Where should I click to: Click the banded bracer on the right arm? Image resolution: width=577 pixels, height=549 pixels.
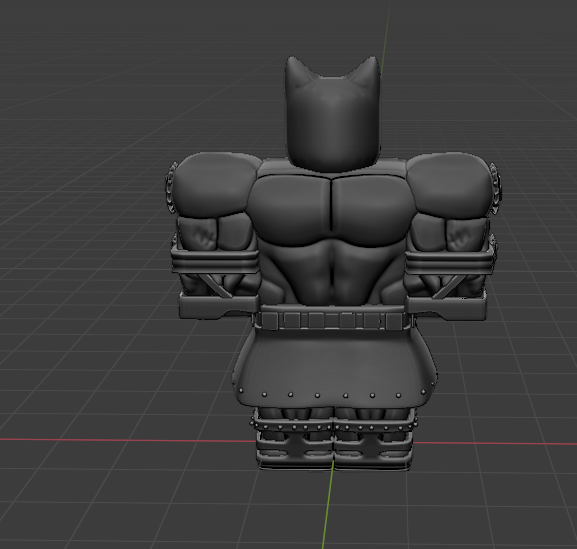pos(449,261)
